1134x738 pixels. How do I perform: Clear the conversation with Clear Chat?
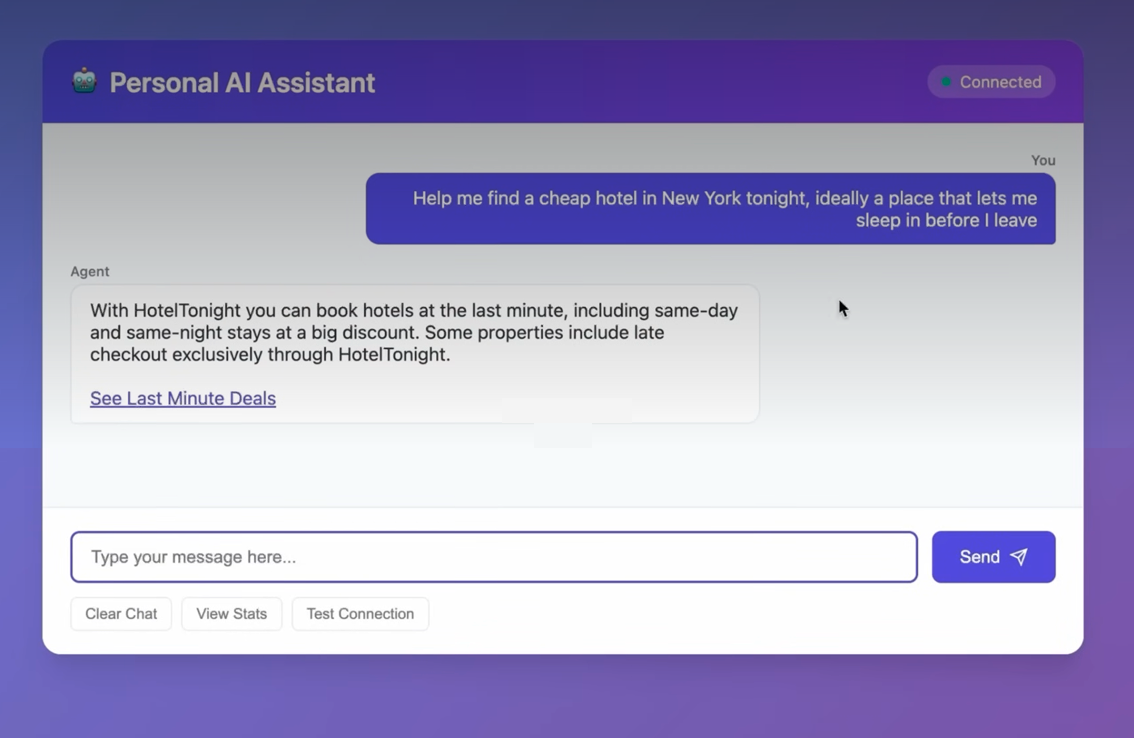pos(121,614)
